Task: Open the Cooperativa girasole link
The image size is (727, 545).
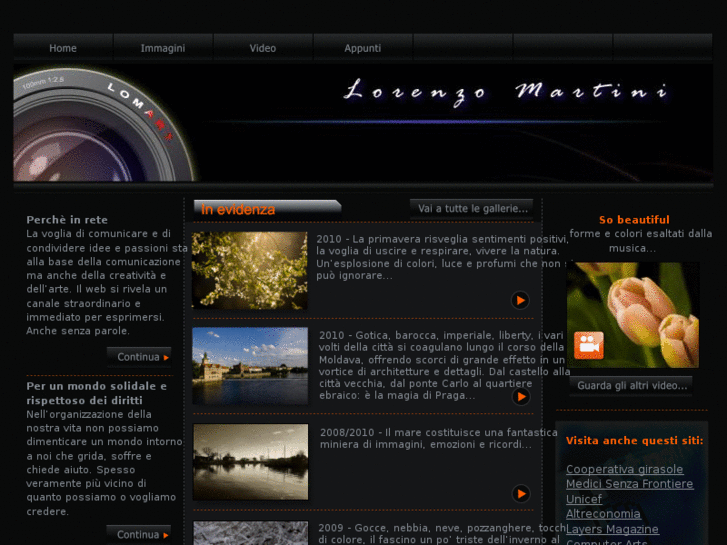Action: [625, 469]
